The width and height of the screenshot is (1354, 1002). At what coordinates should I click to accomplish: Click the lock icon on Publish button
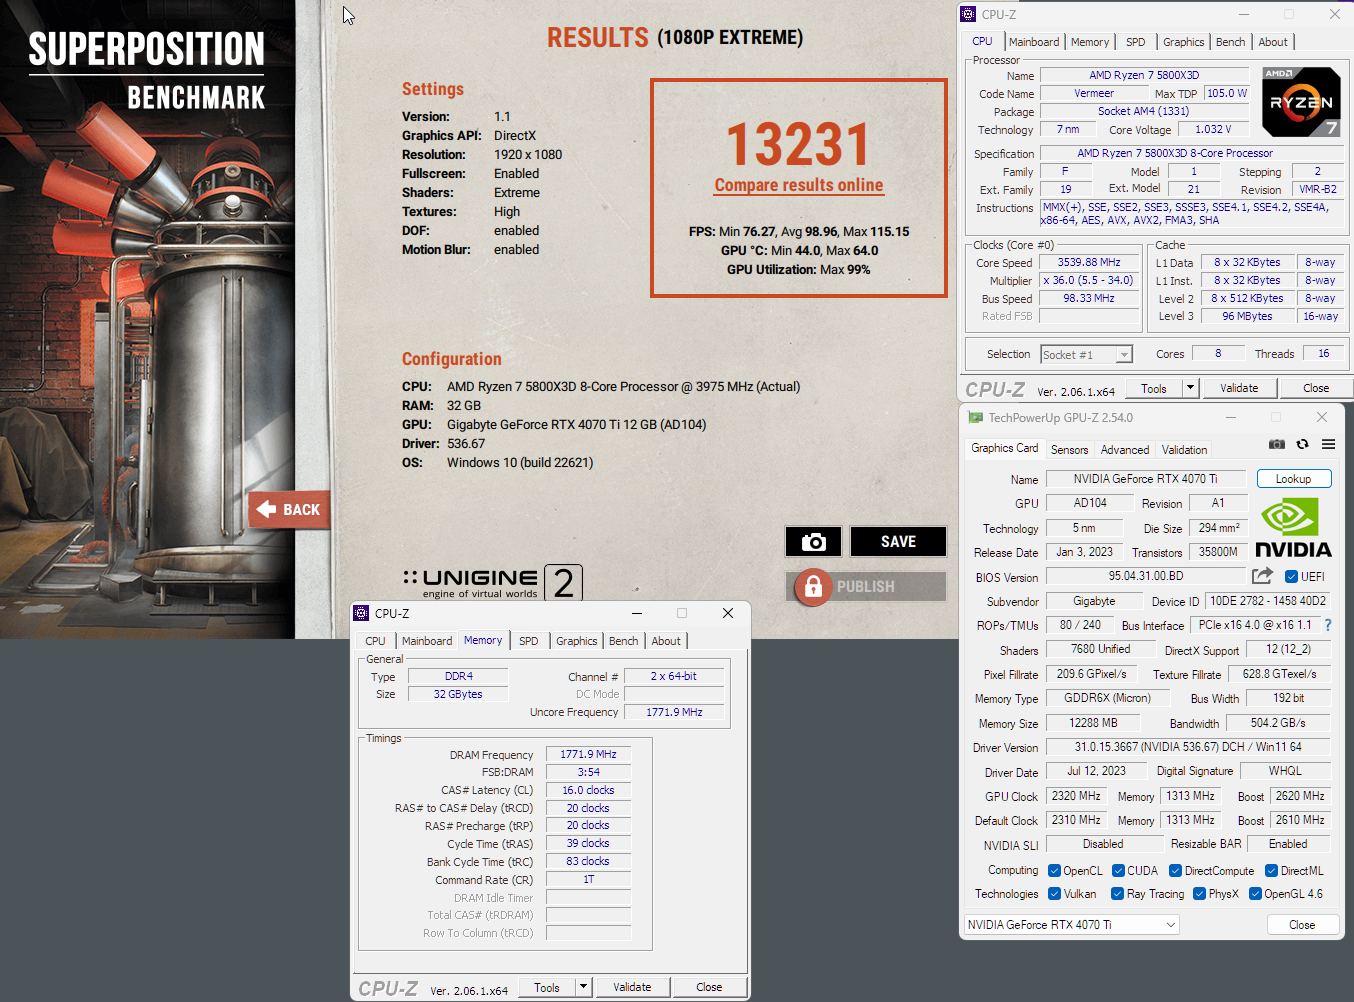pyautogui.click(x=813, y=586)
